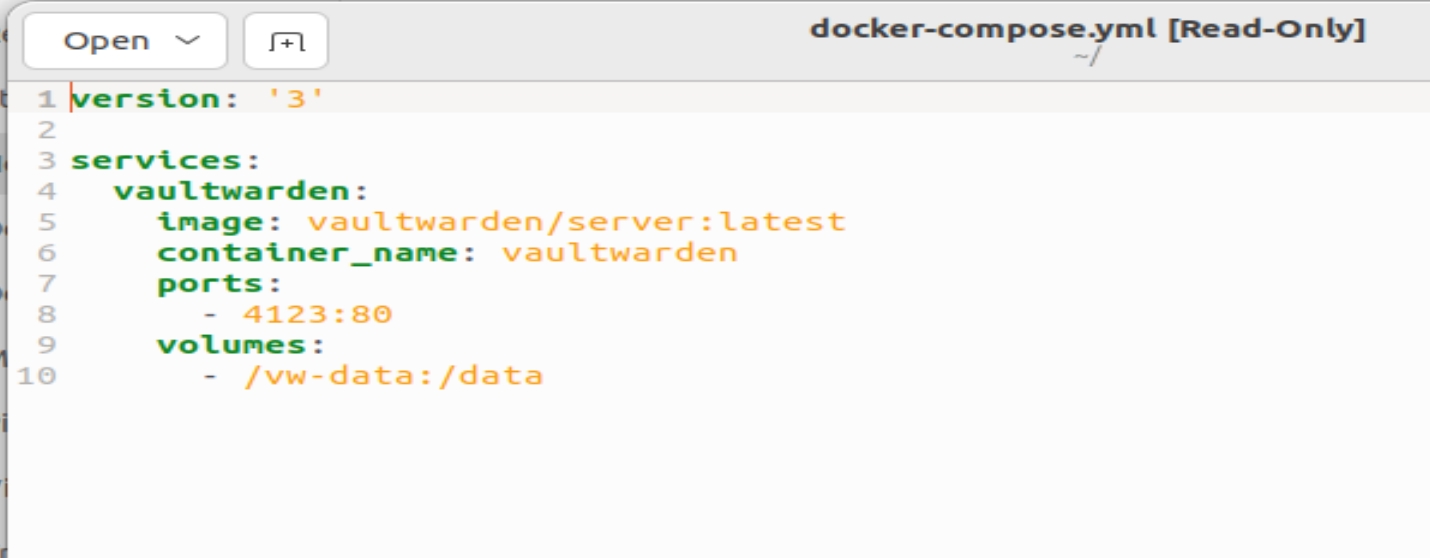
Task: Click the 'ports:' key
Action: click(x=220, y=283)
